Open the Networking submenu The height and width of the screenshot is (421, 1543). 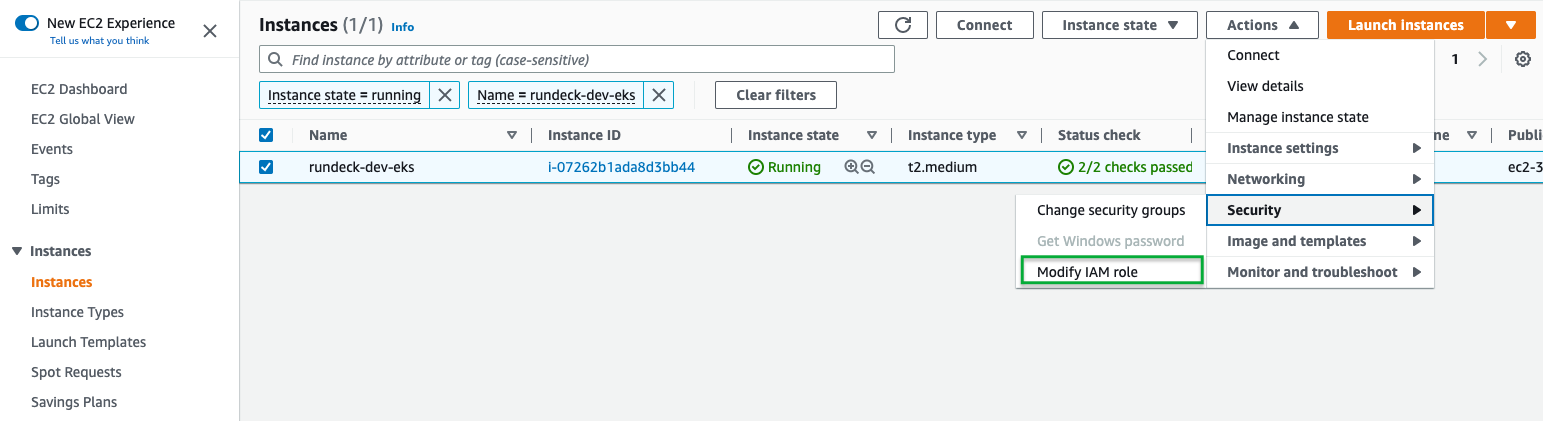coord(1320,179)
